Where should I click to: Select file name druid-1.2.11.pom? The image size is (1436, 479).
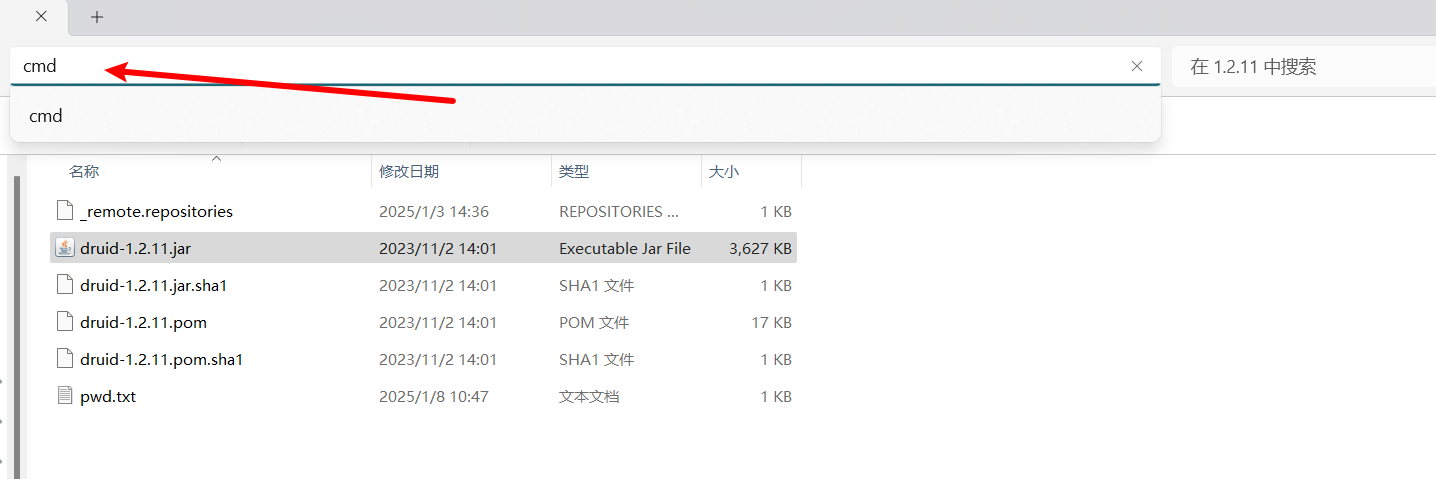143,322
